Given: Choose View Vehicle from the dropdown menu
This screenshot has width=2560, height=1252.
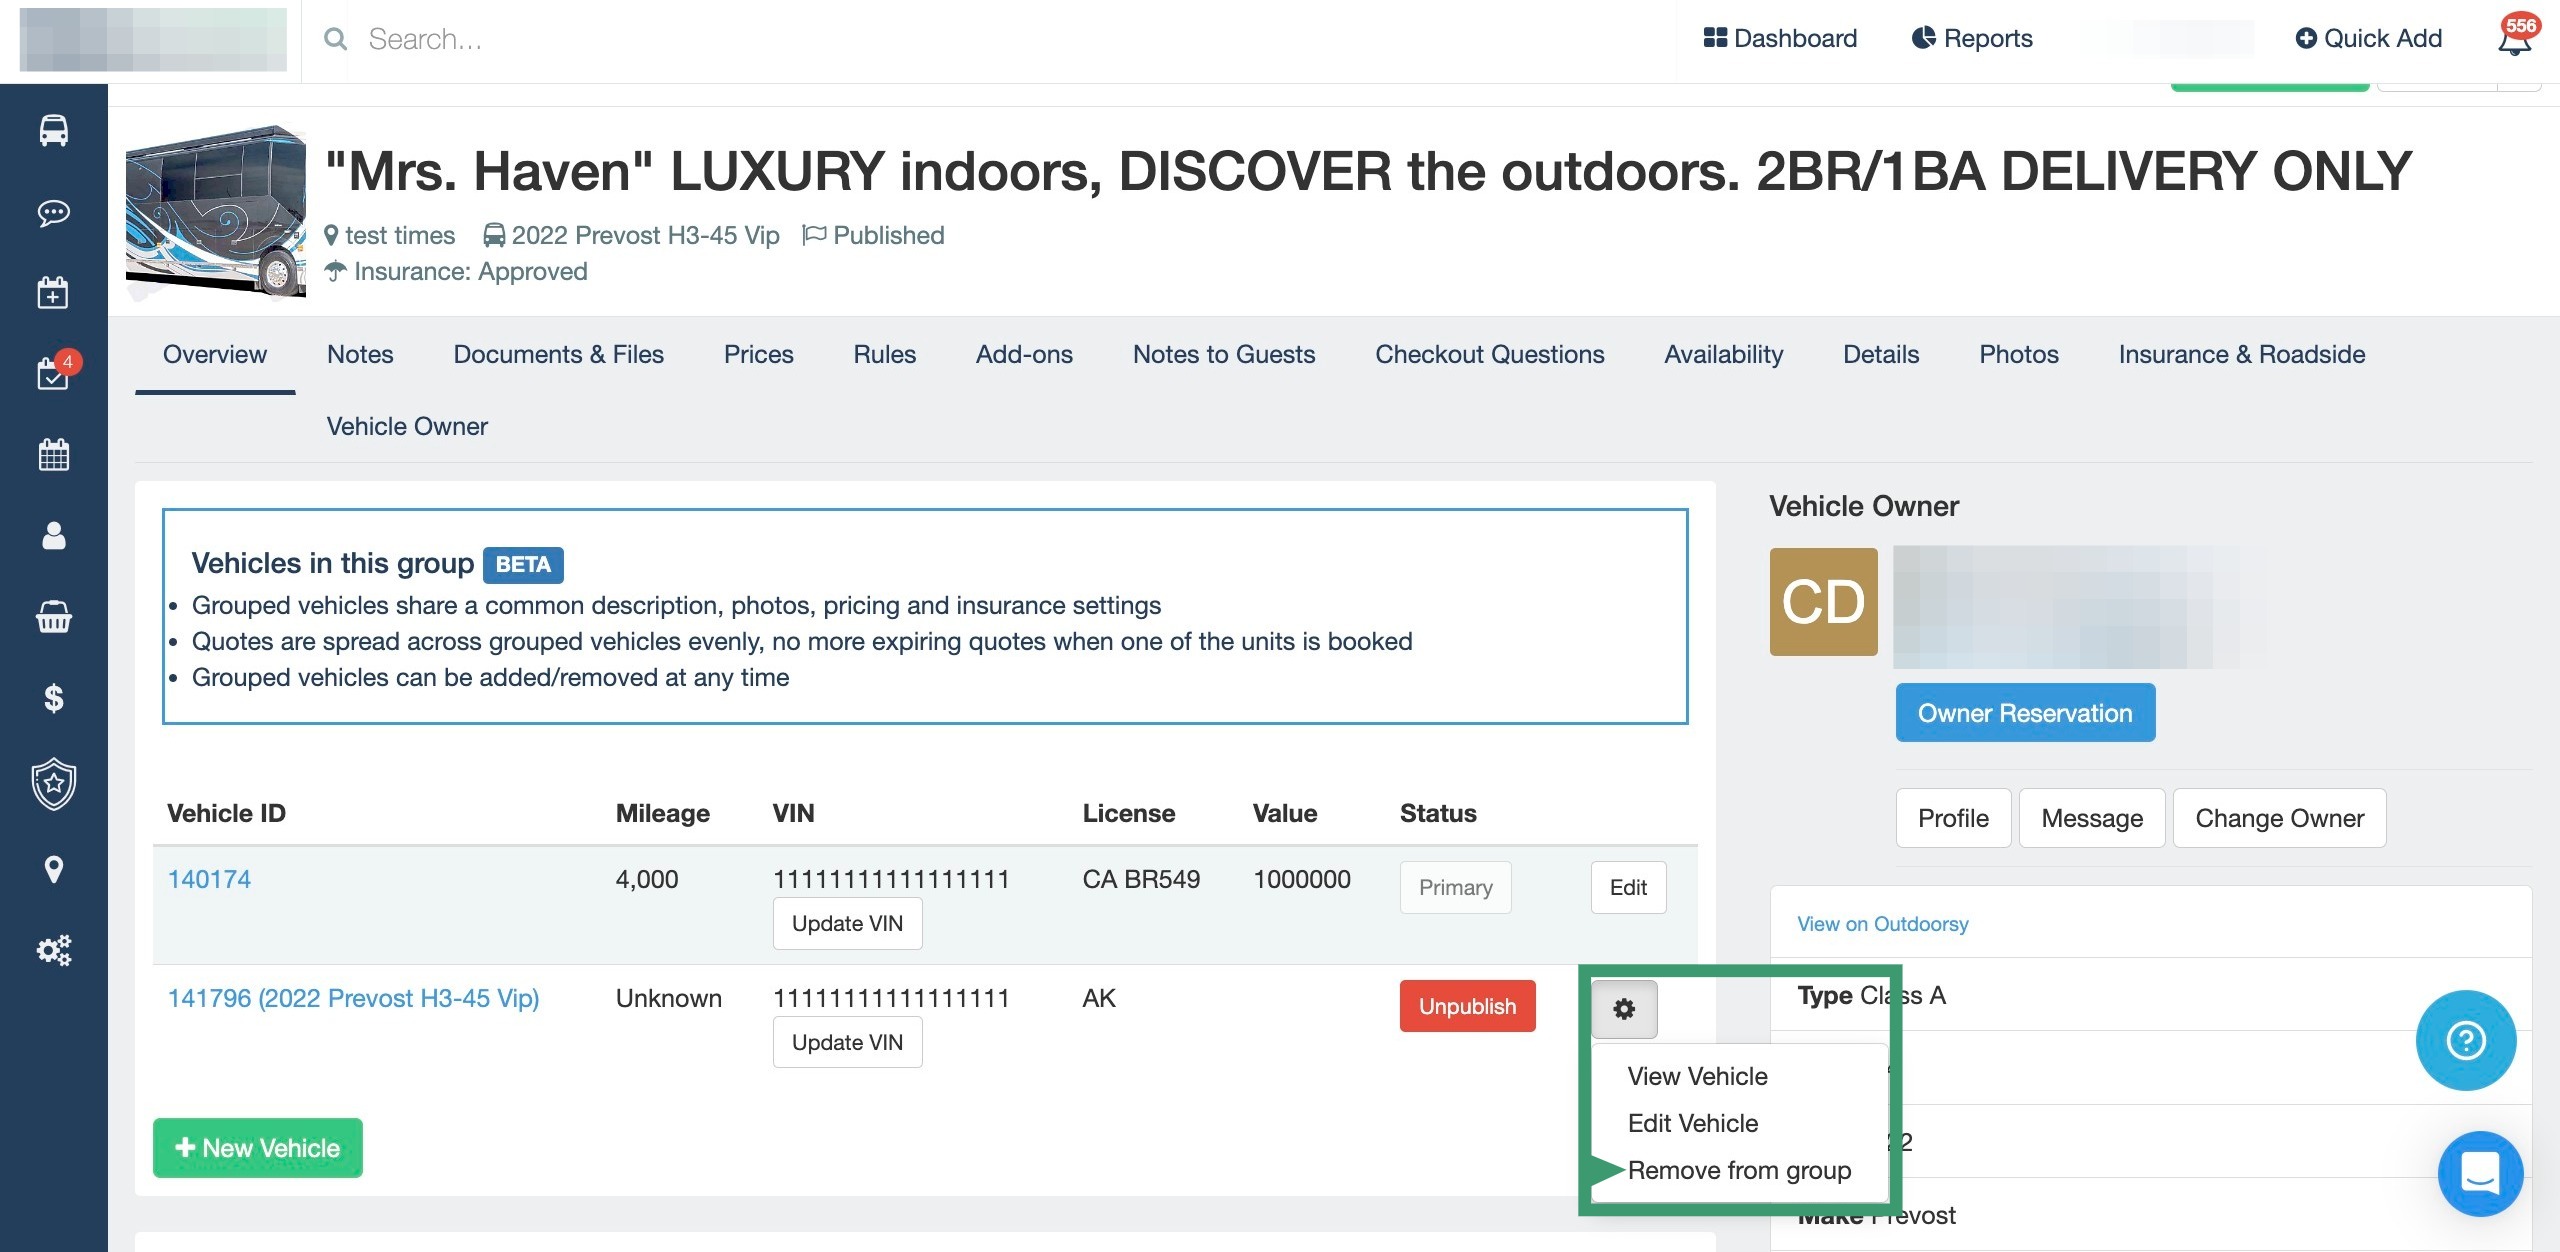Looking at the screenshot, I should [x=1697, y=1076].
